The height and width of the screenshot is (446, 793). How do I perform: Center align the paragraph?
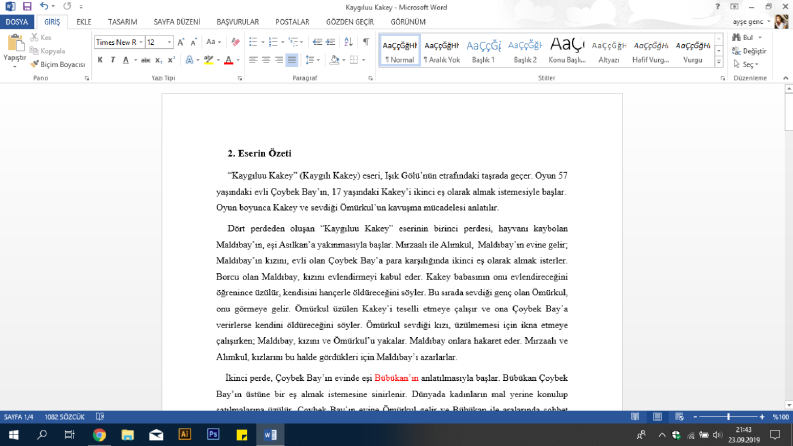tap(266, 60)
